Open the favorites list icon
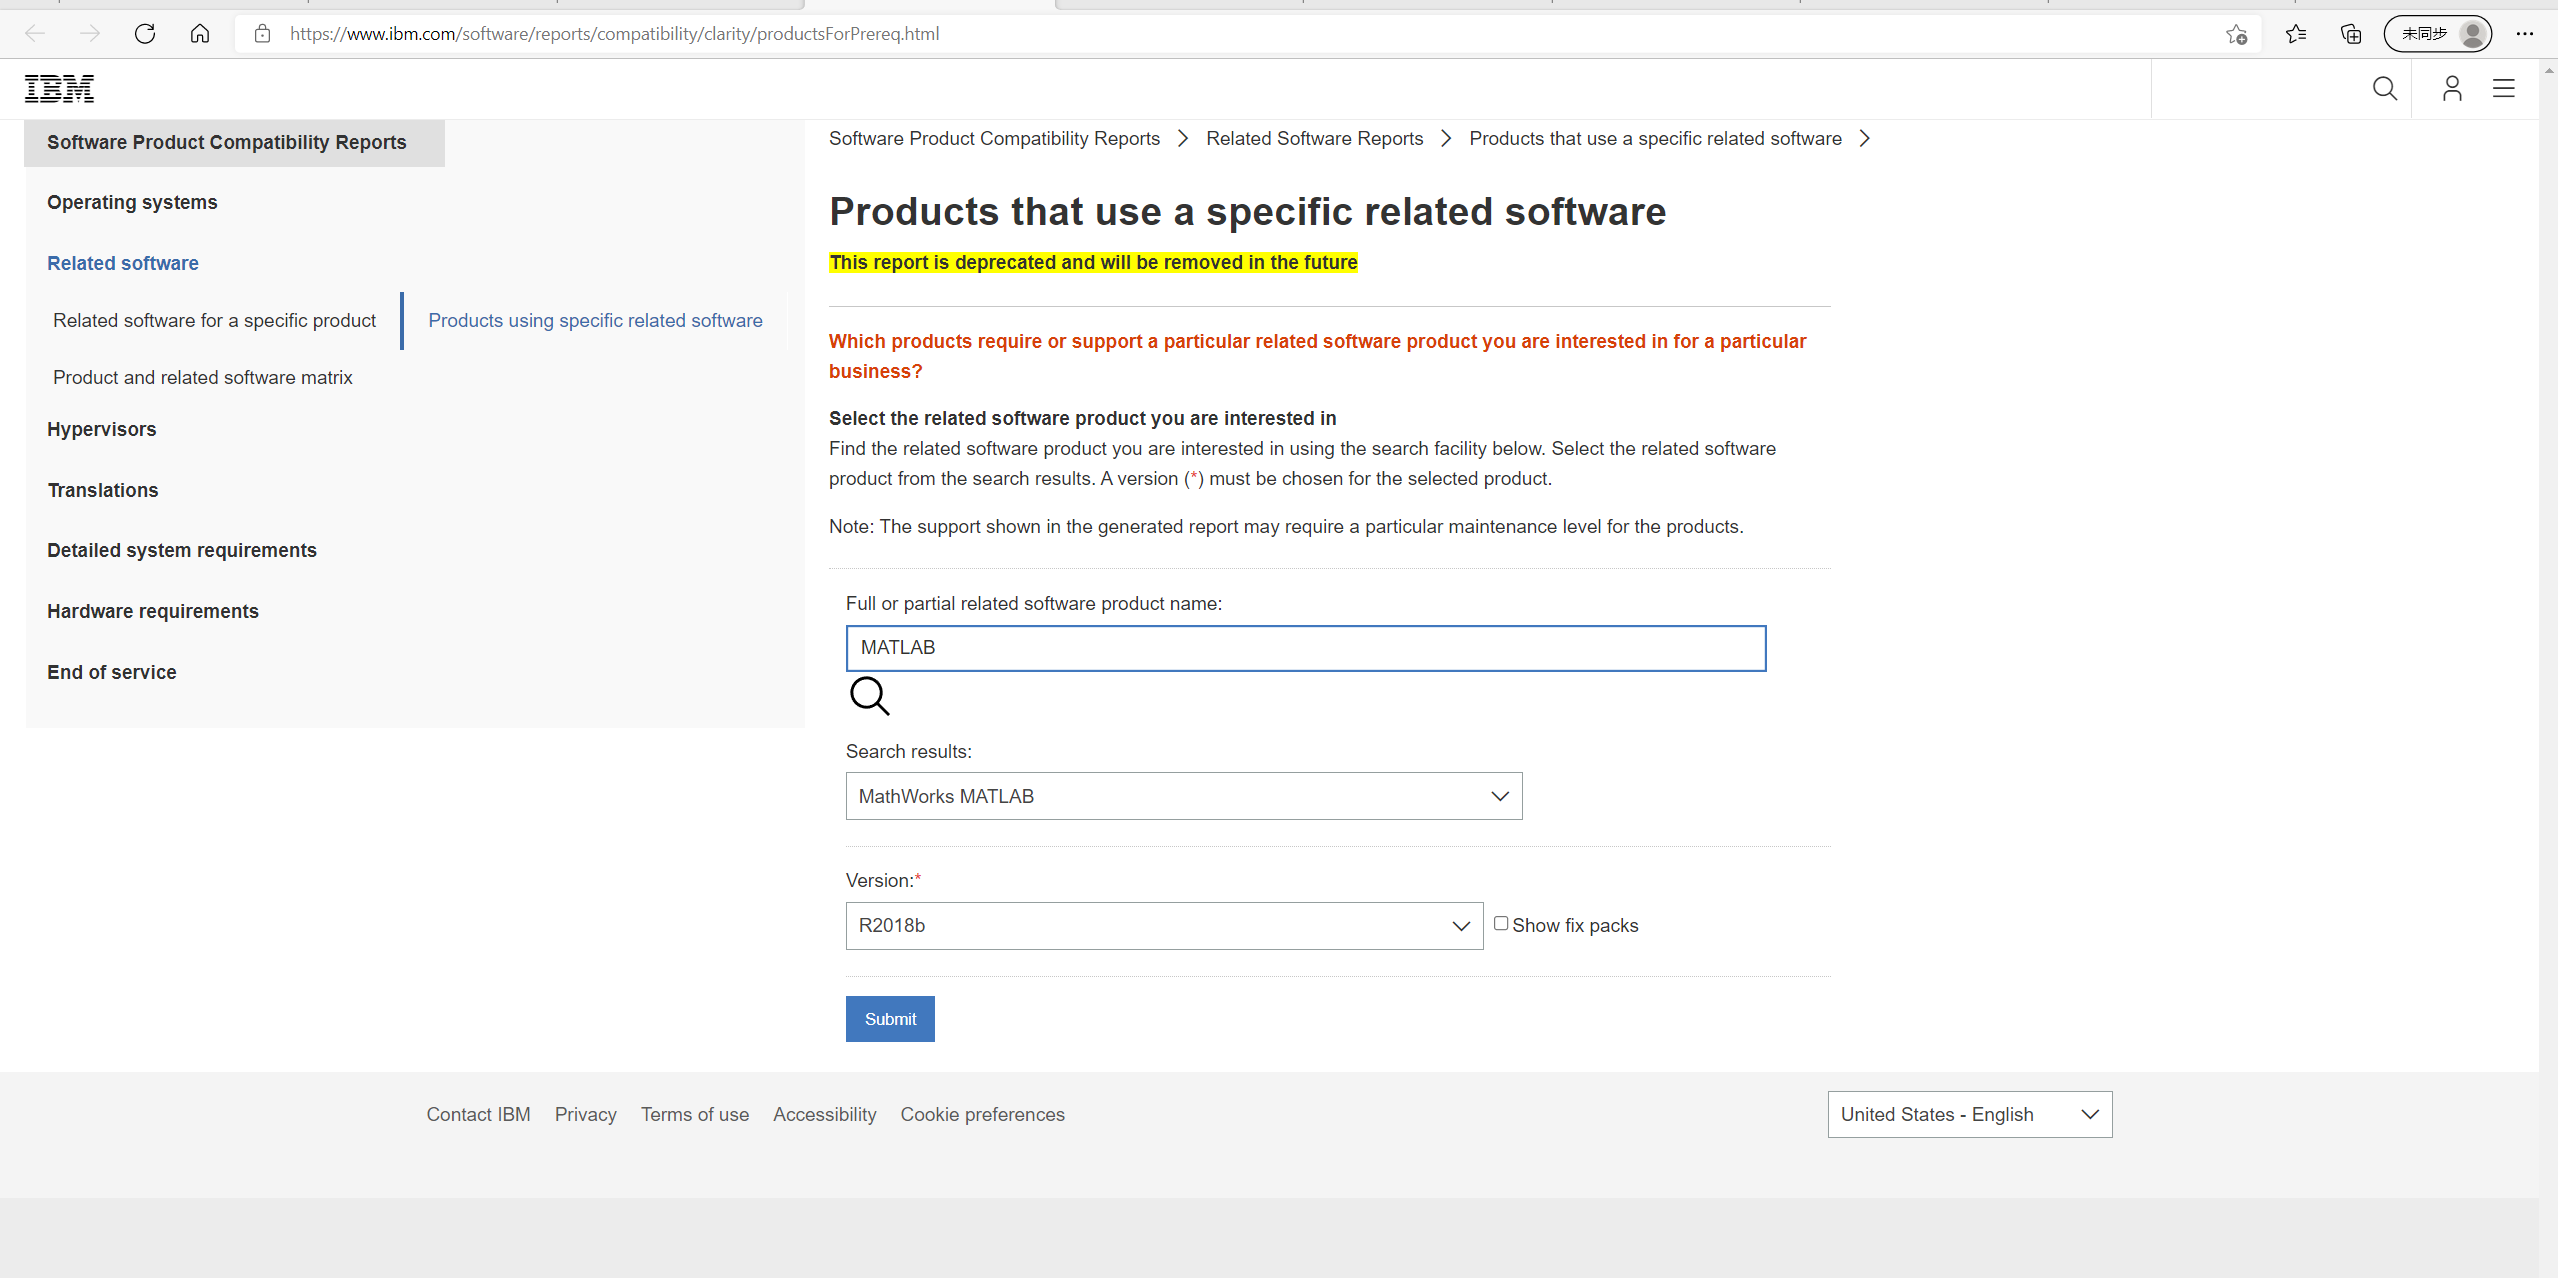The width and height of the screenshot is (2558, 1278). pyautogui.click(x=2296, y=34)
